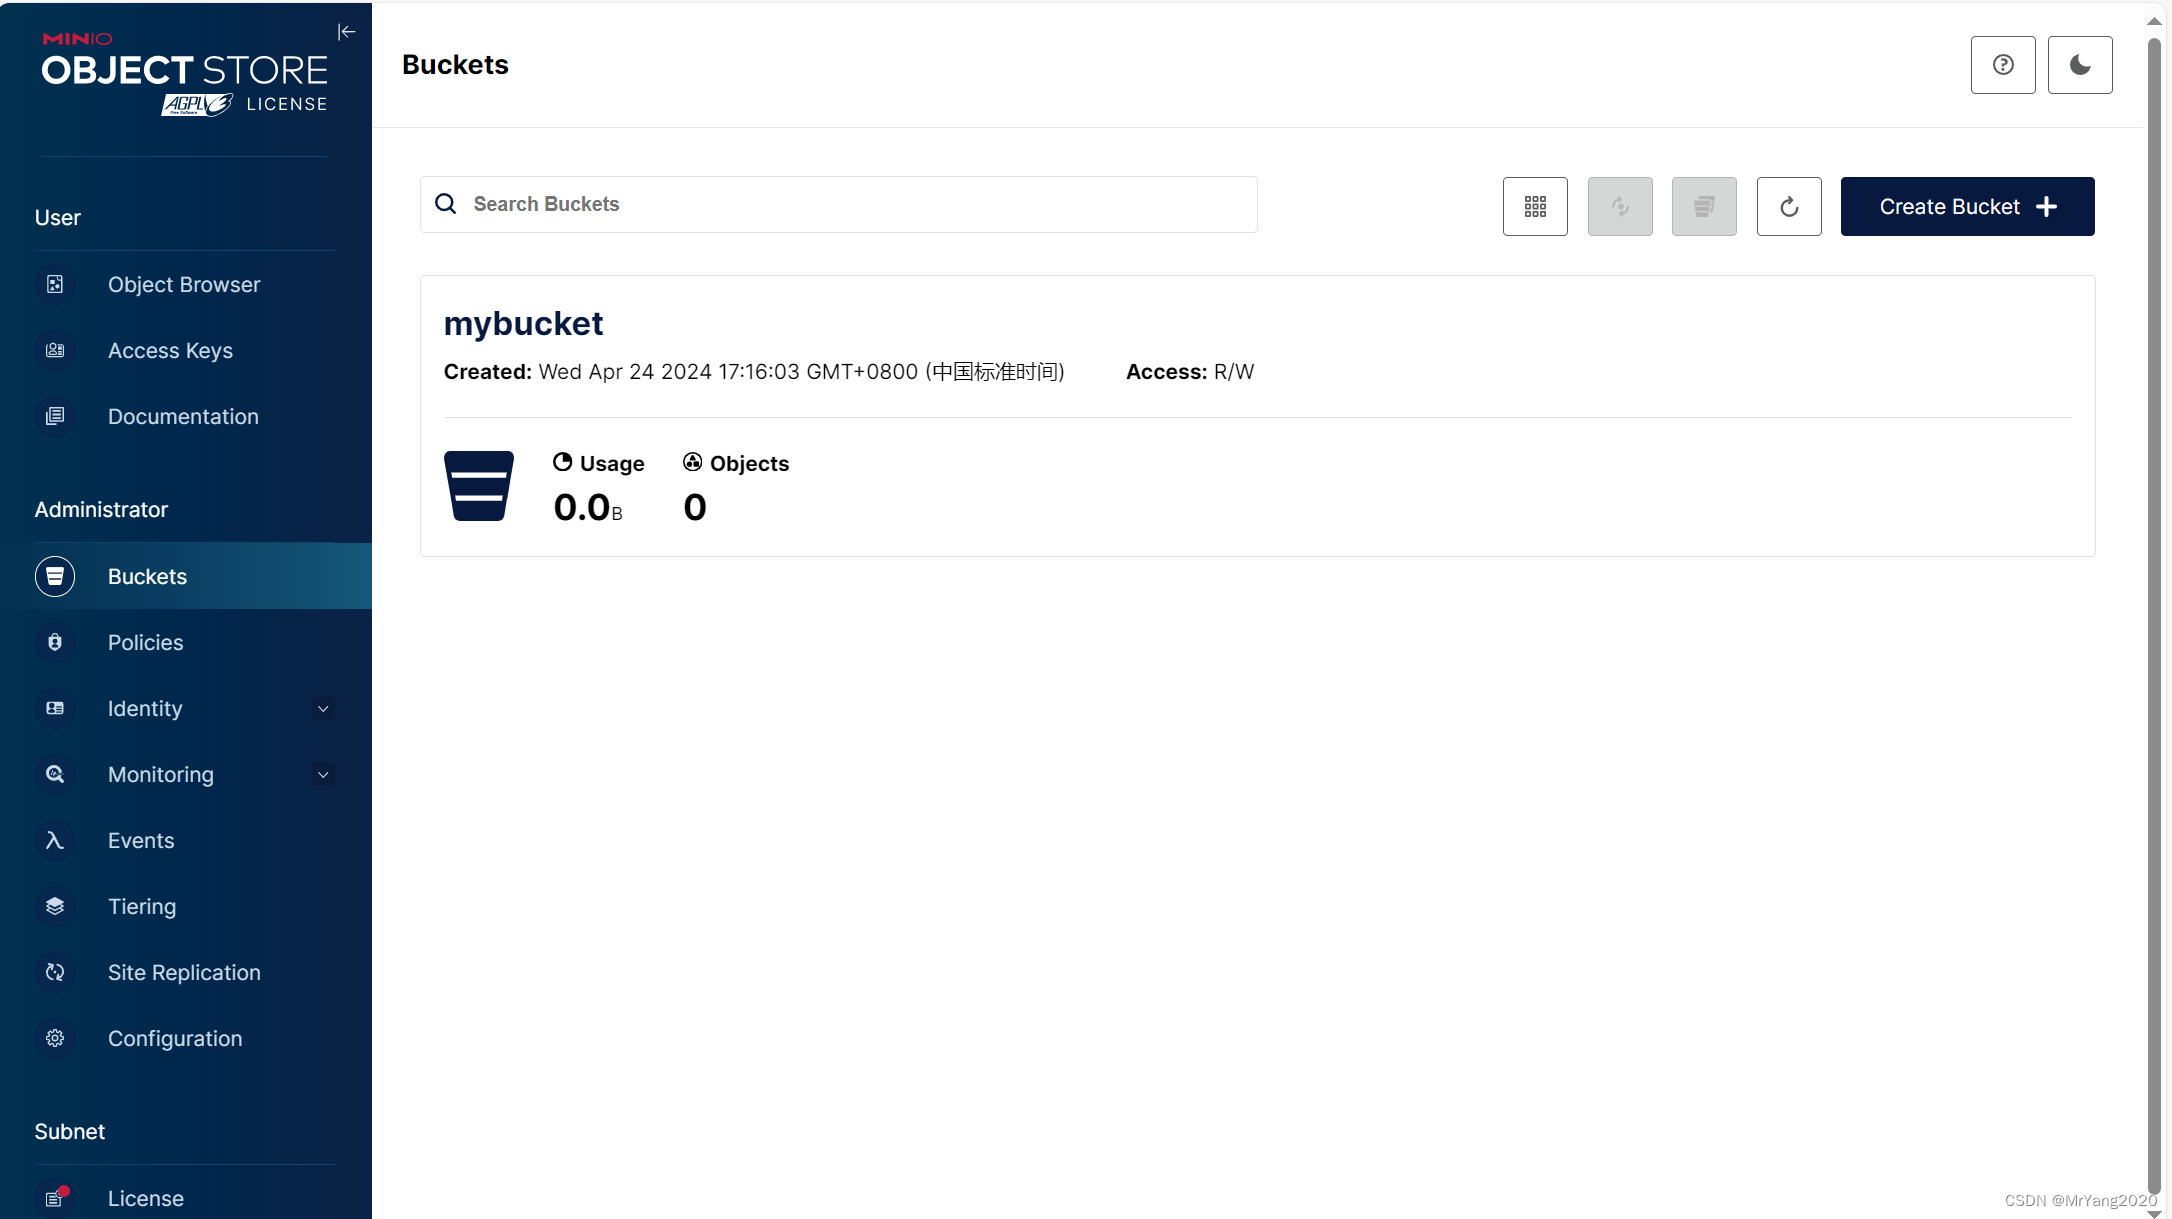Open the Tiering layers icon
This screenshot has height=1219, width=2172.
pyautogui.click(x=55, y=907)
